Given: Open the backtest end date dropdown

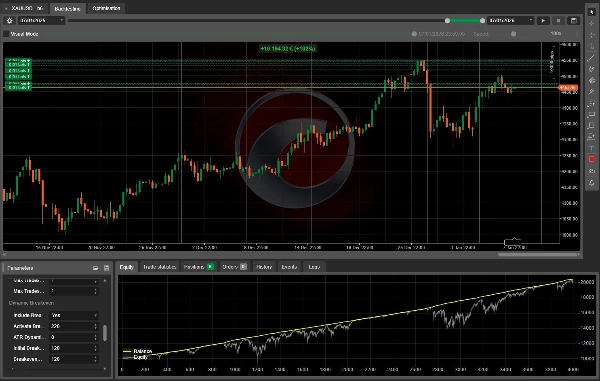Looking at the screenshot, I should 510,21.
